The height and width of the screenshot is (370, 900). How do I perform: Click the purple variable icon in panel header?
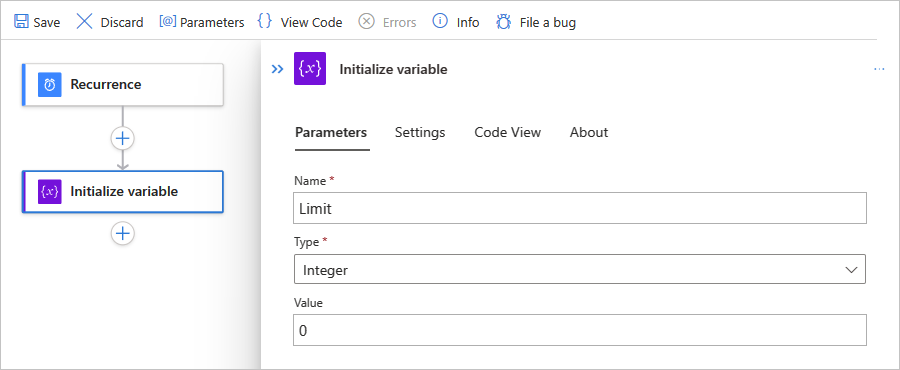(310, 69)
